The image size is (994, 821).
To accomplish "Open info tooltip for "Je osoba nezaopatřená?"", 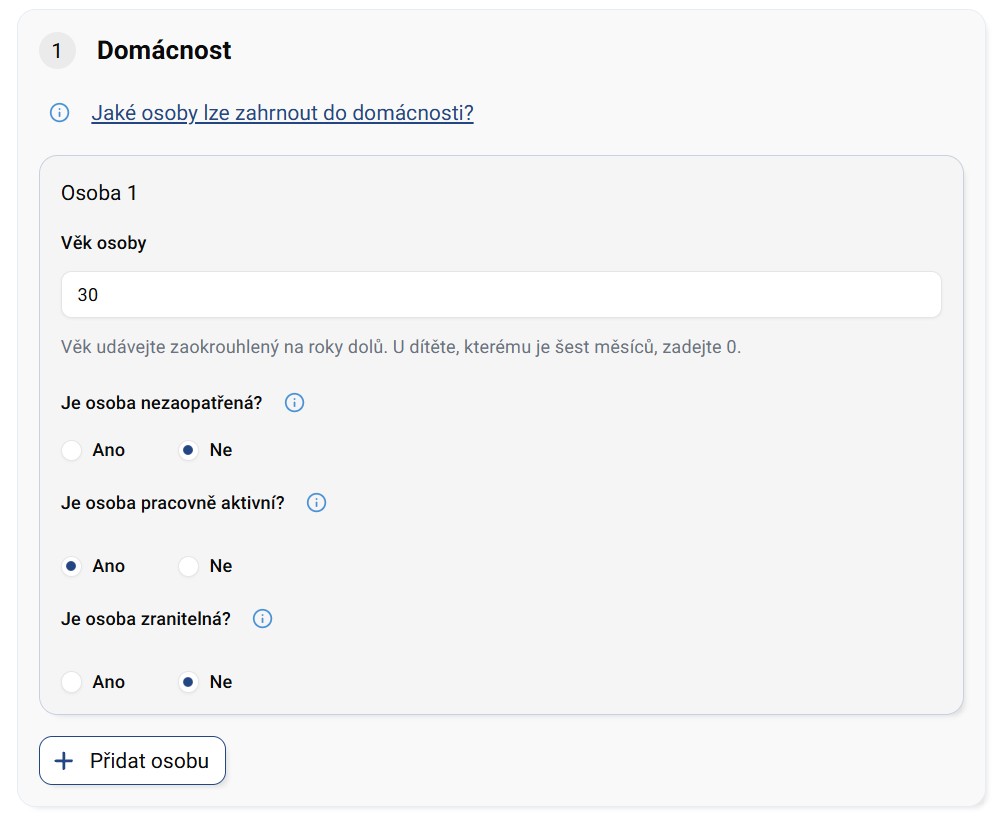I will (x=294, y=403).
